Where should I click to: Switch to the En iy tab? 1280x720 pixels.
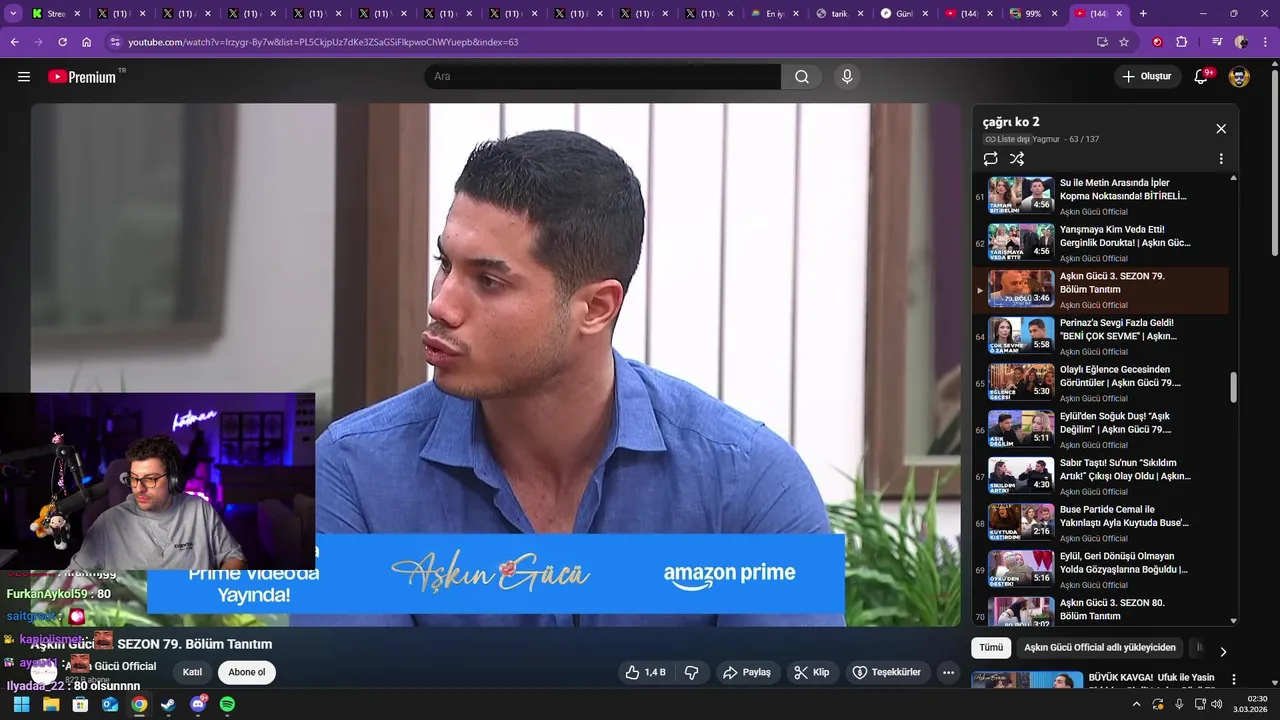click(775, 14)
